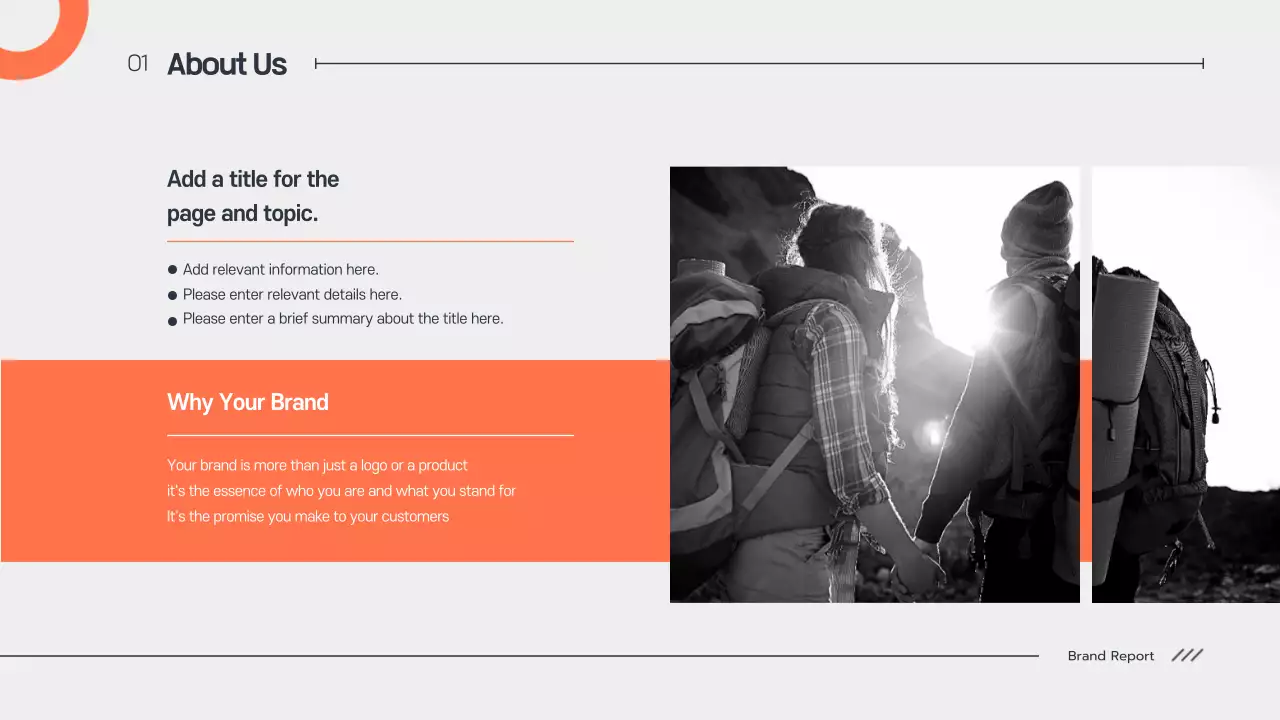Select the slash marks icon near Brand Report

tap(1186, 655)
